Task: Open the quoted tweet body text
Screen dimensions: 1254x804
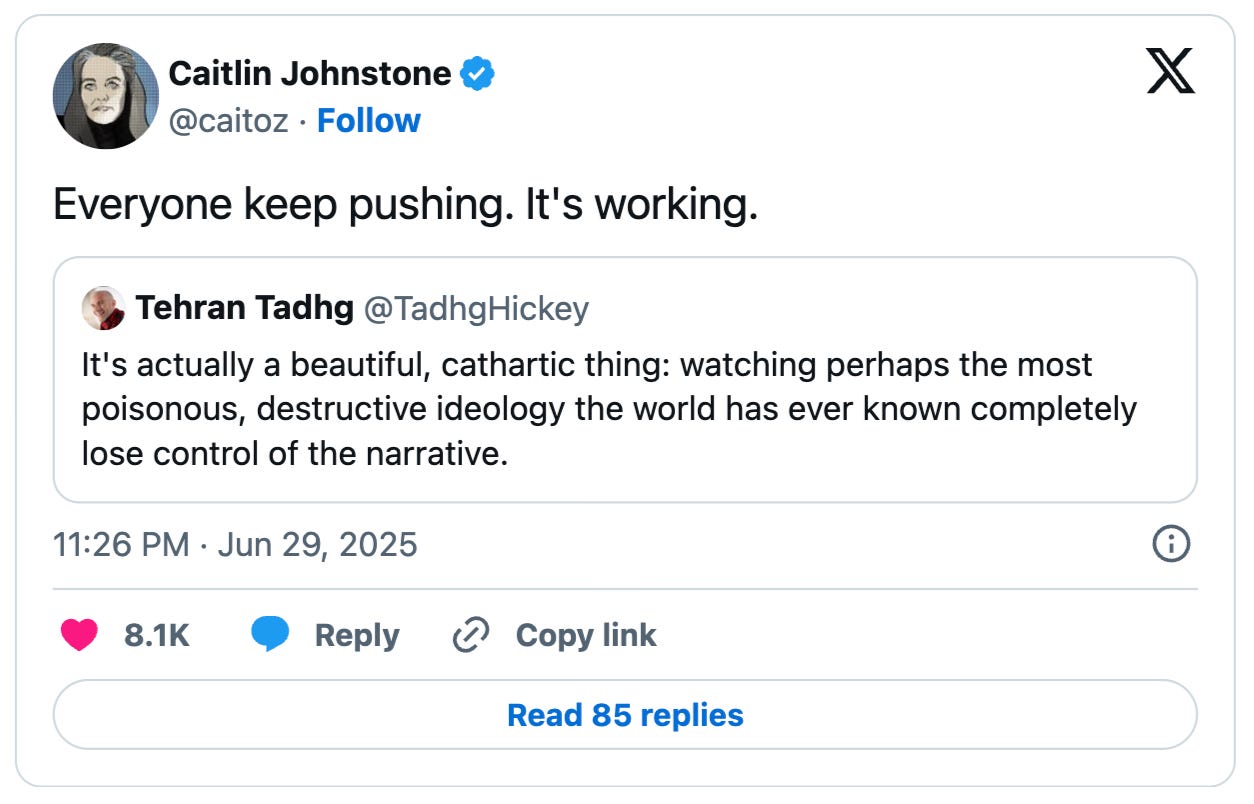Action: click(608, 409)
